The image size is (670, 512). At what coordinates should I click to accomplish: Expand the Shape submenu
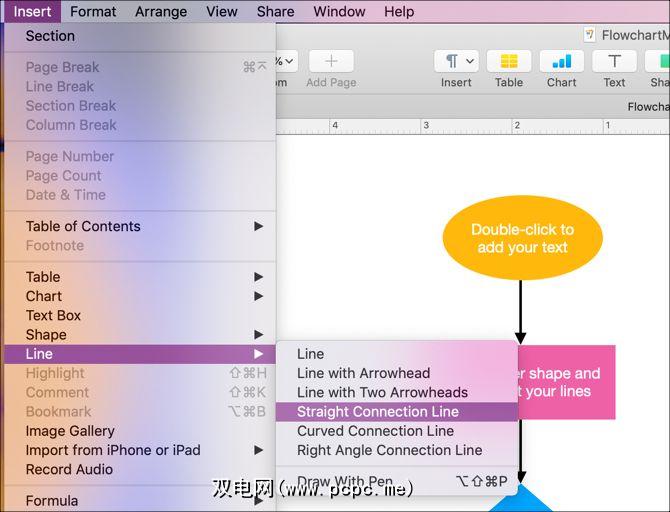tap(140, 335)
